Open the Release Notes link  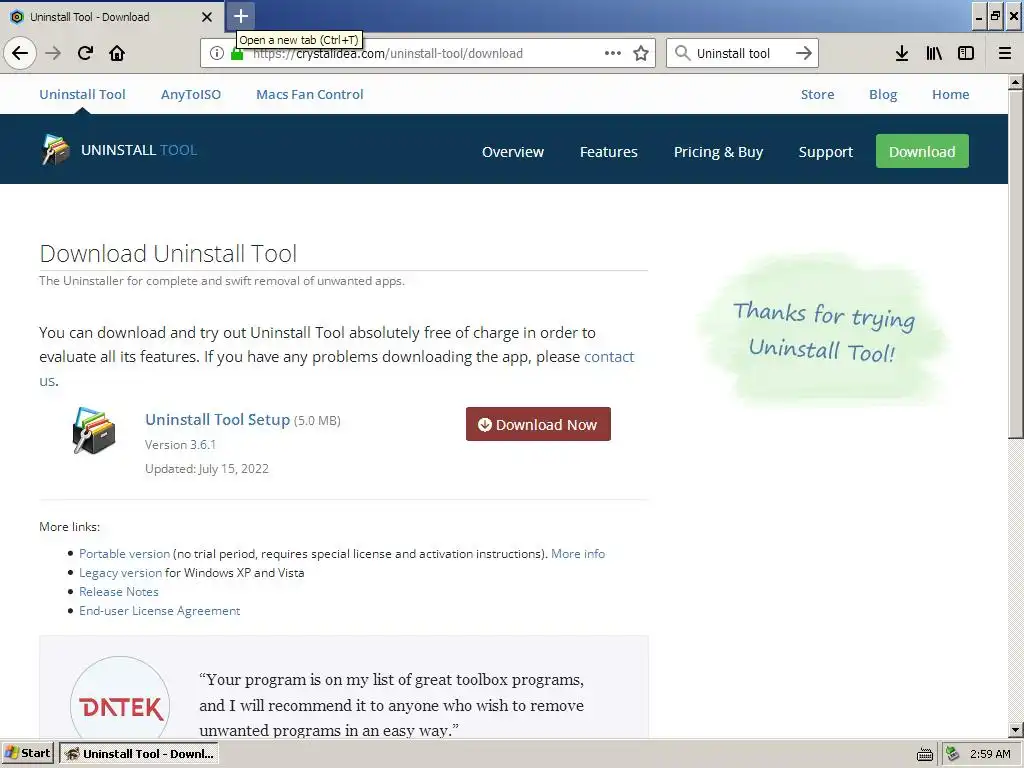point(119,591)
